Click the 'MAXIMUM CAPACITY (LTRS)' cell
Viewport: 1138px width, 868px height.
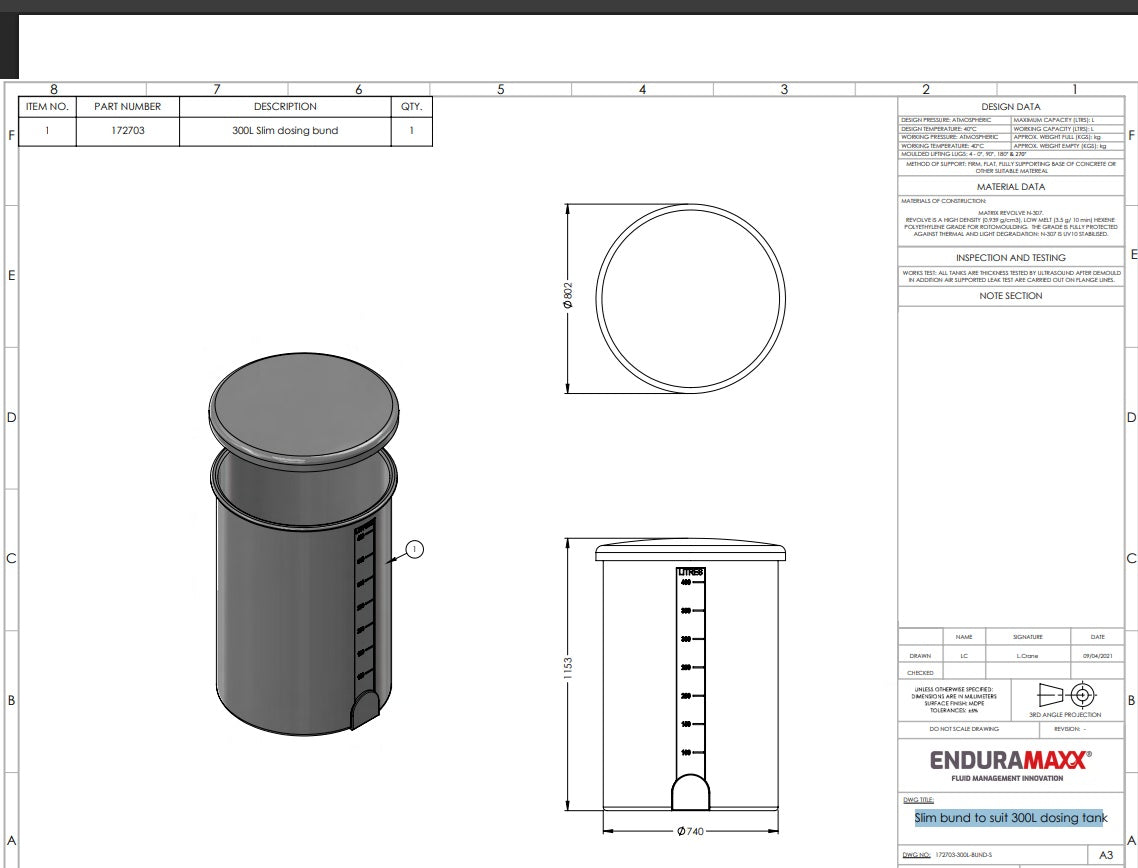[1068, 120]
